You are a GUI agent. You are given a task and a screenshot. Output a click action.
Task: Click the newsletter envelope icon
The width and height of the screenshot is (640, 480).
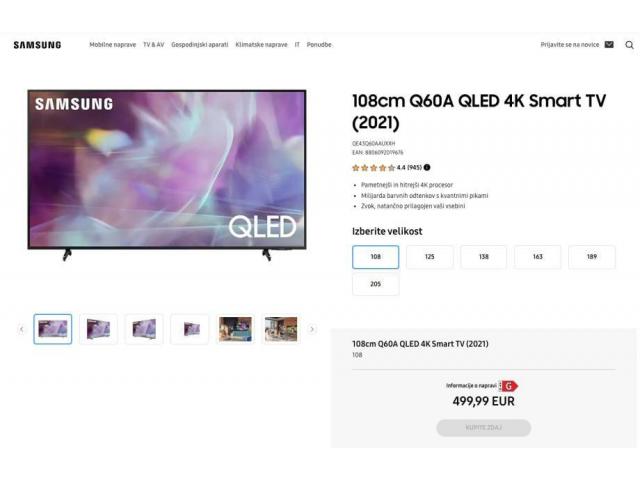point(609,44)
